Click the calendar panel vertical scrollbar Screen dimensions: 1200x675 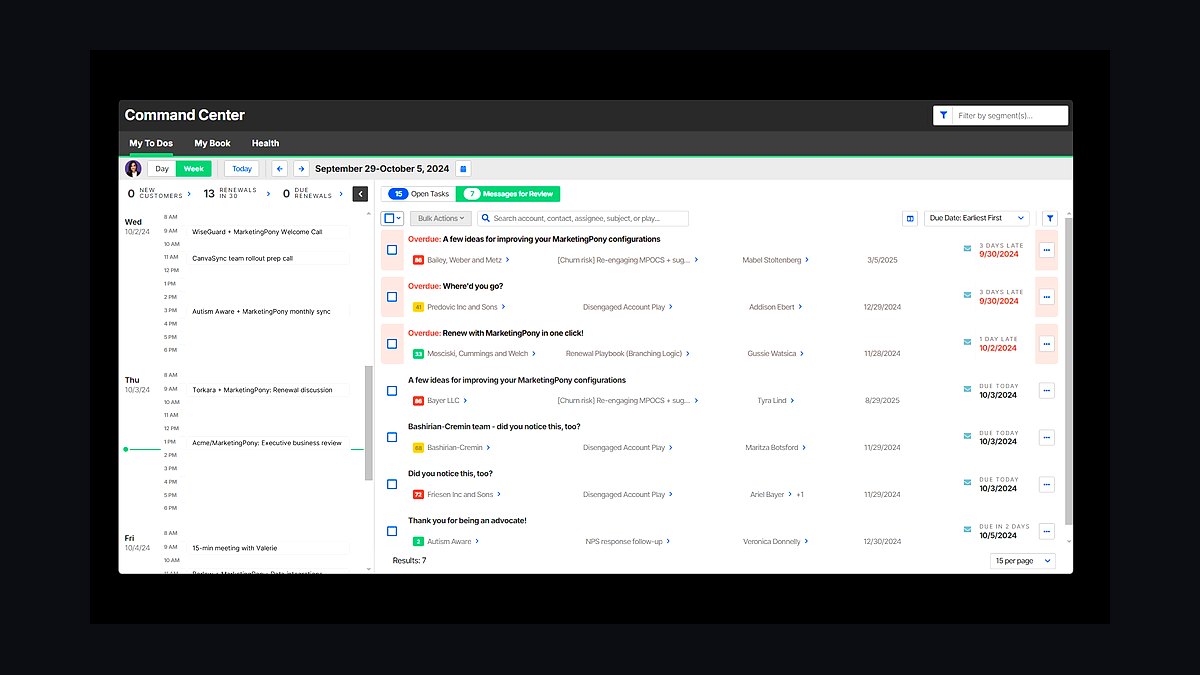click(368, 423)
